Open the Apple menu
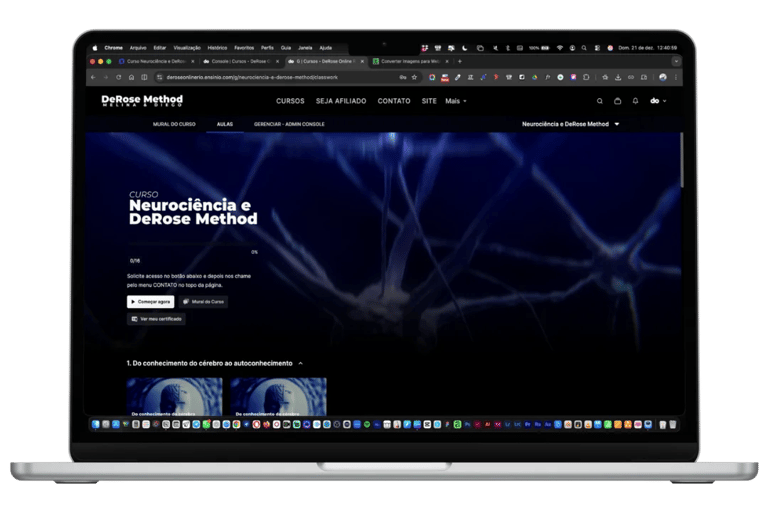 pyautogui.click(x=95, y=48)
